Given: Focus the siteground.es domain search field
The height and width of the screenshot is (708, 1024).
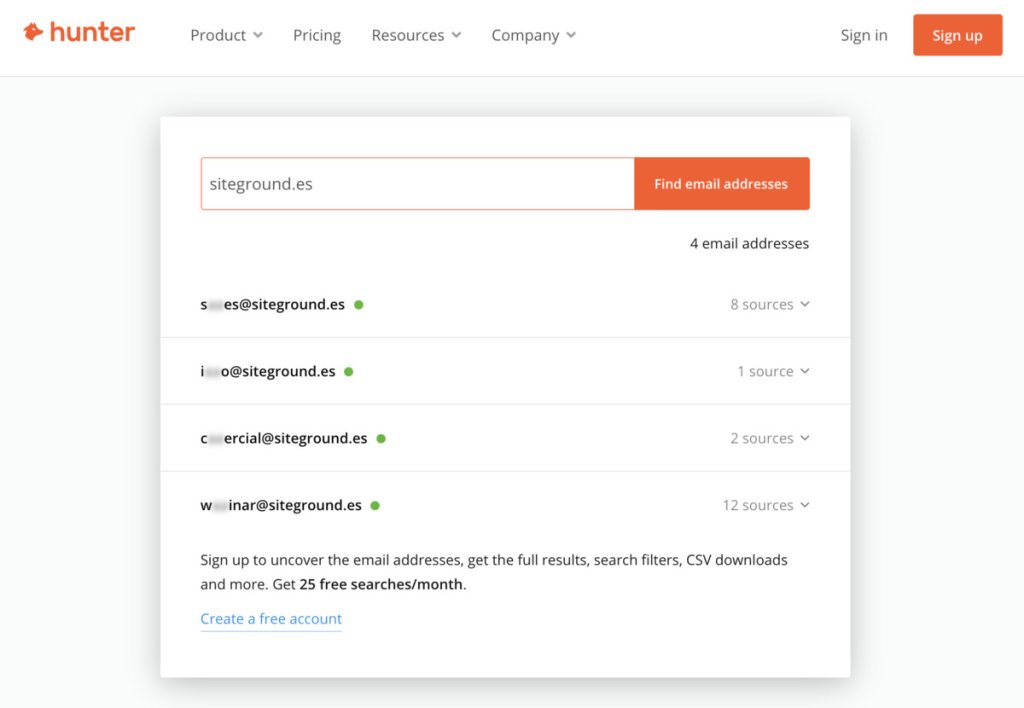Looking at the screenshot, I should (x=417, y=184).
